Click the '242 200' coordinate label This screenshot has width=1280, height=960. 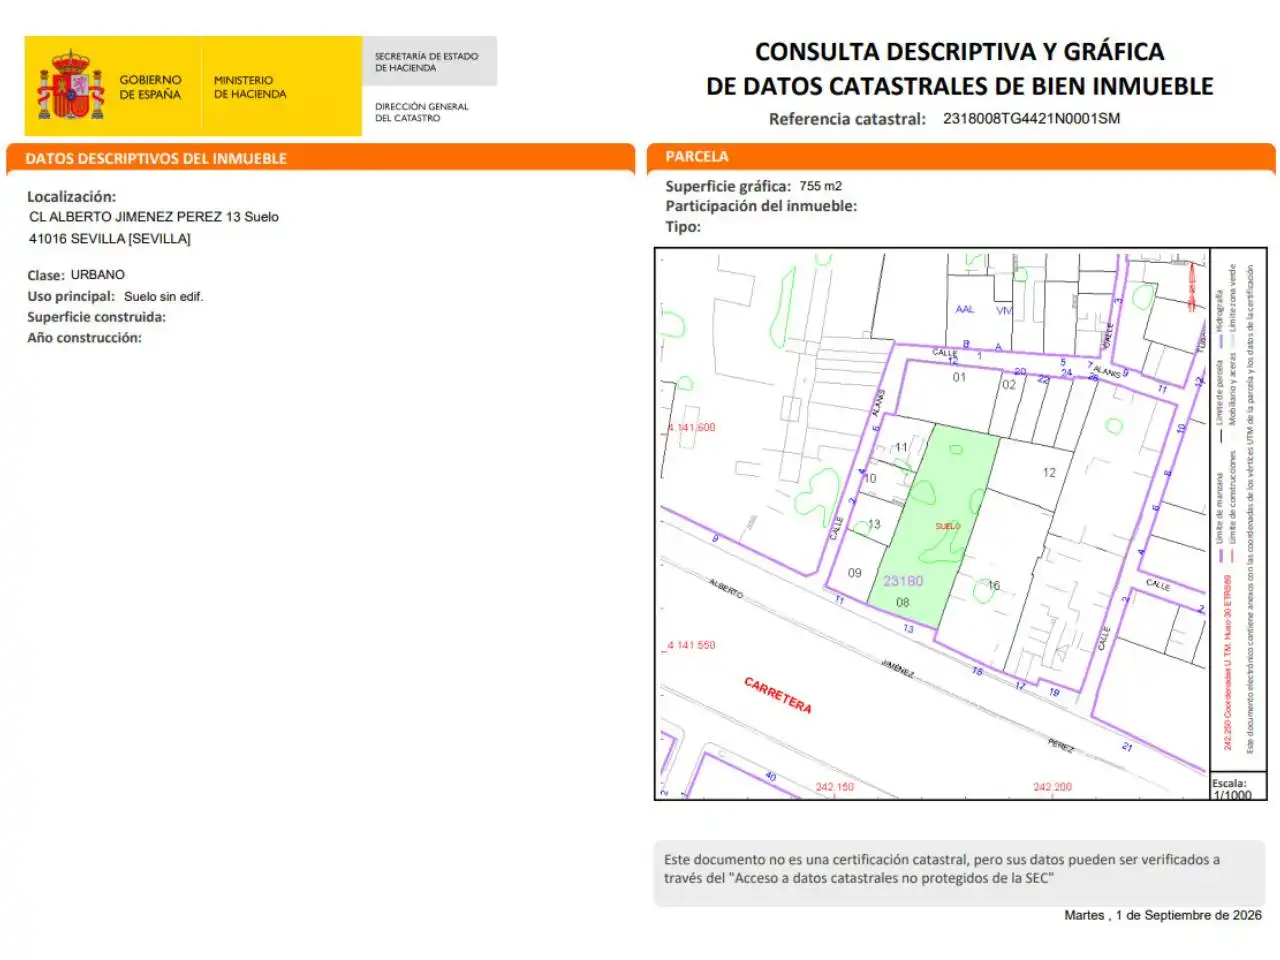pyautogui.click(x=1052, y=787)
